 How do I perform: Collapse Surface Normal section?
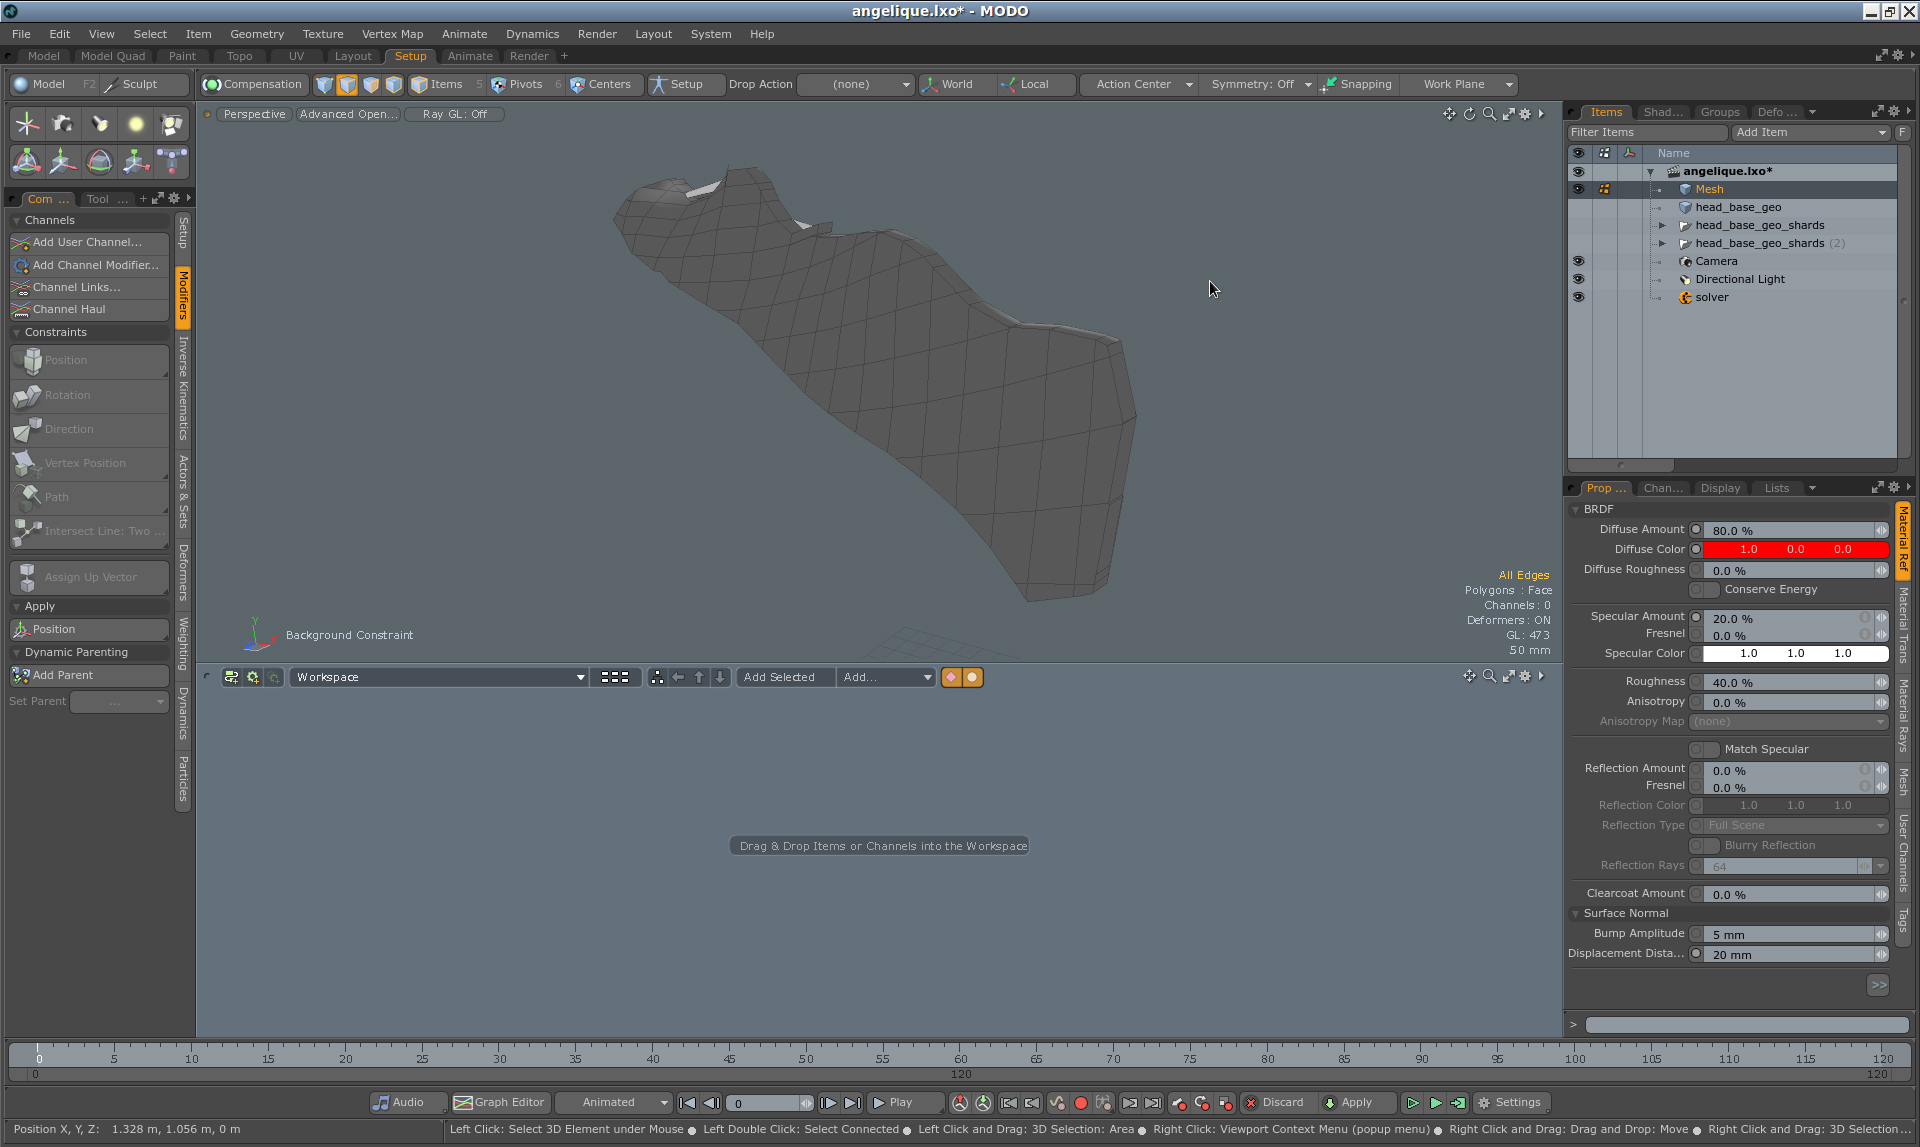[1576, 914]
